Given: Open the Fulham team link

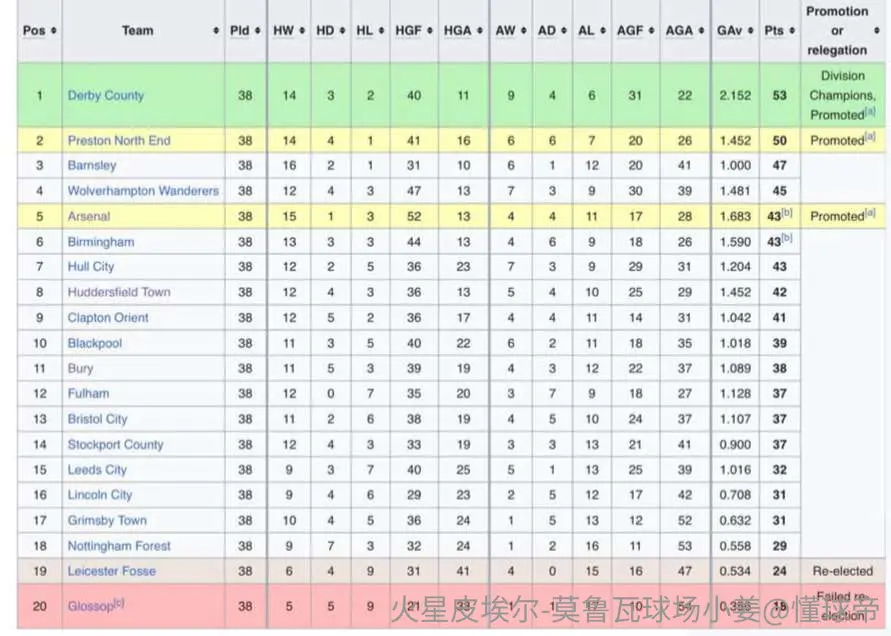Looking at the screenshot, I should pos(88,393).
